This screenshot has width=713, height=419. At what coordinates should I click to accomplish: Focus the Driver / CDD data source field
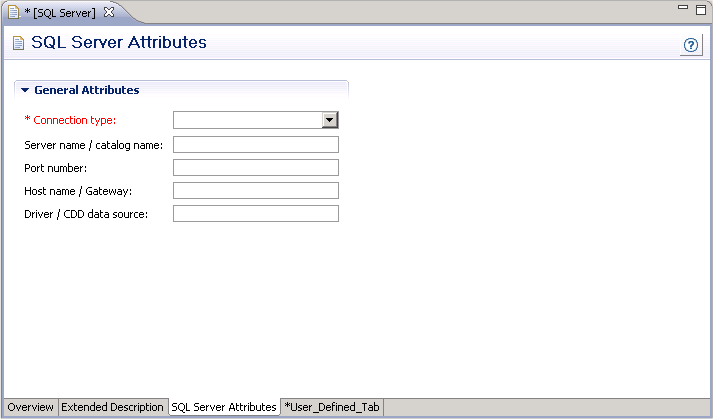(256, 213)
